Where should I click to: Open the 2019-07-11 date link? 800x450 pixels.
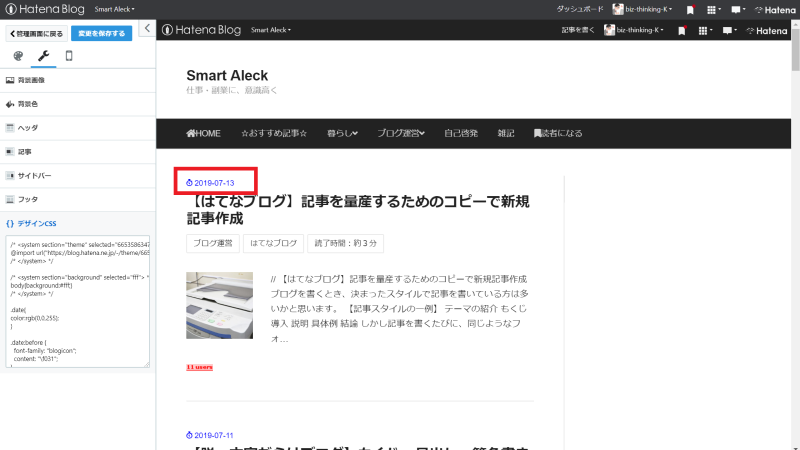(x=214, y=435)
